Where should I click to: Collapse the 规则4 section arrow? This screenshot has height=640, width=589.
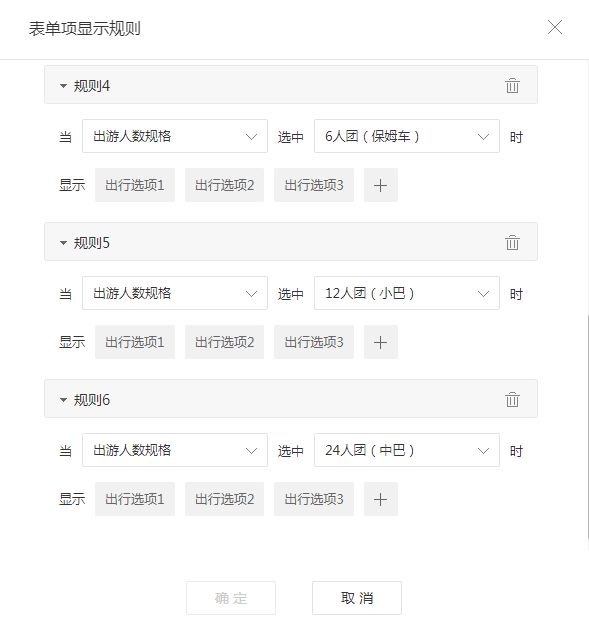[x=63, y=86]
